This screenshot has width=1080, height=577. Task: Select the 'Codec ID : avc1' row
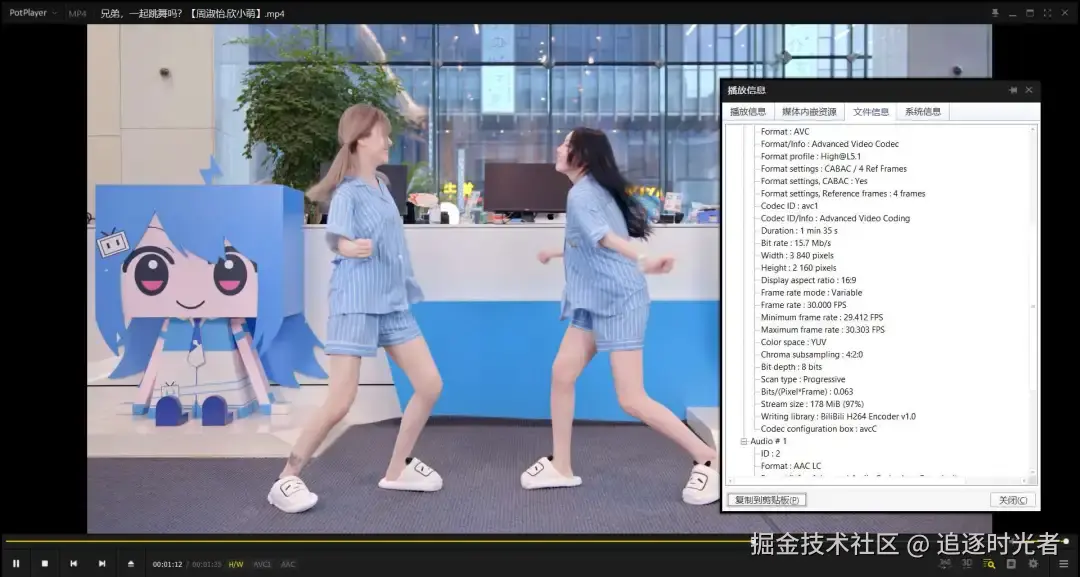tap(789, 206)
